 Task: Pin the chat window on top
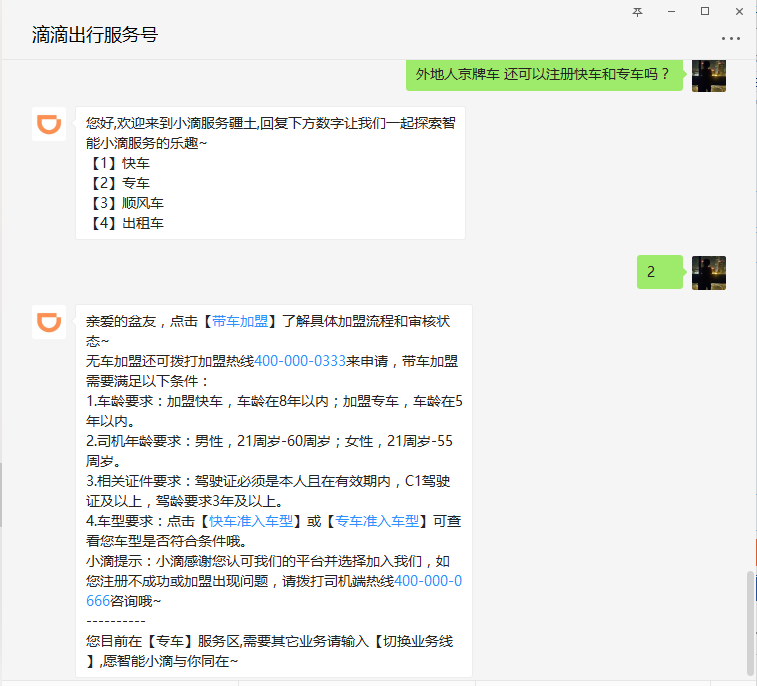click(637, 12)
